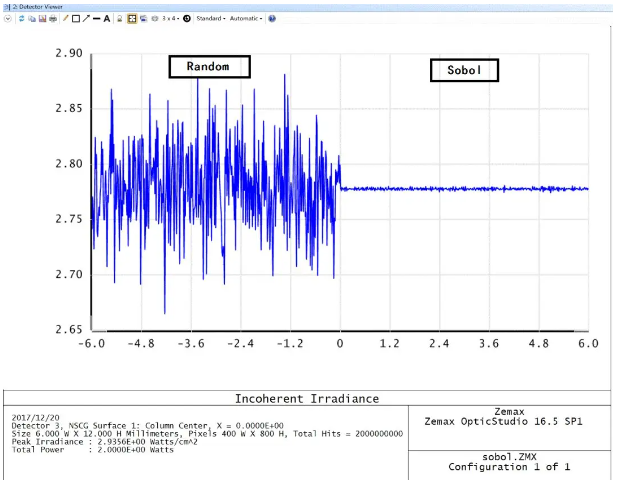Click the Refresh update icon
Viewport: 618px width, 487px height.
[x=22, y=18]
